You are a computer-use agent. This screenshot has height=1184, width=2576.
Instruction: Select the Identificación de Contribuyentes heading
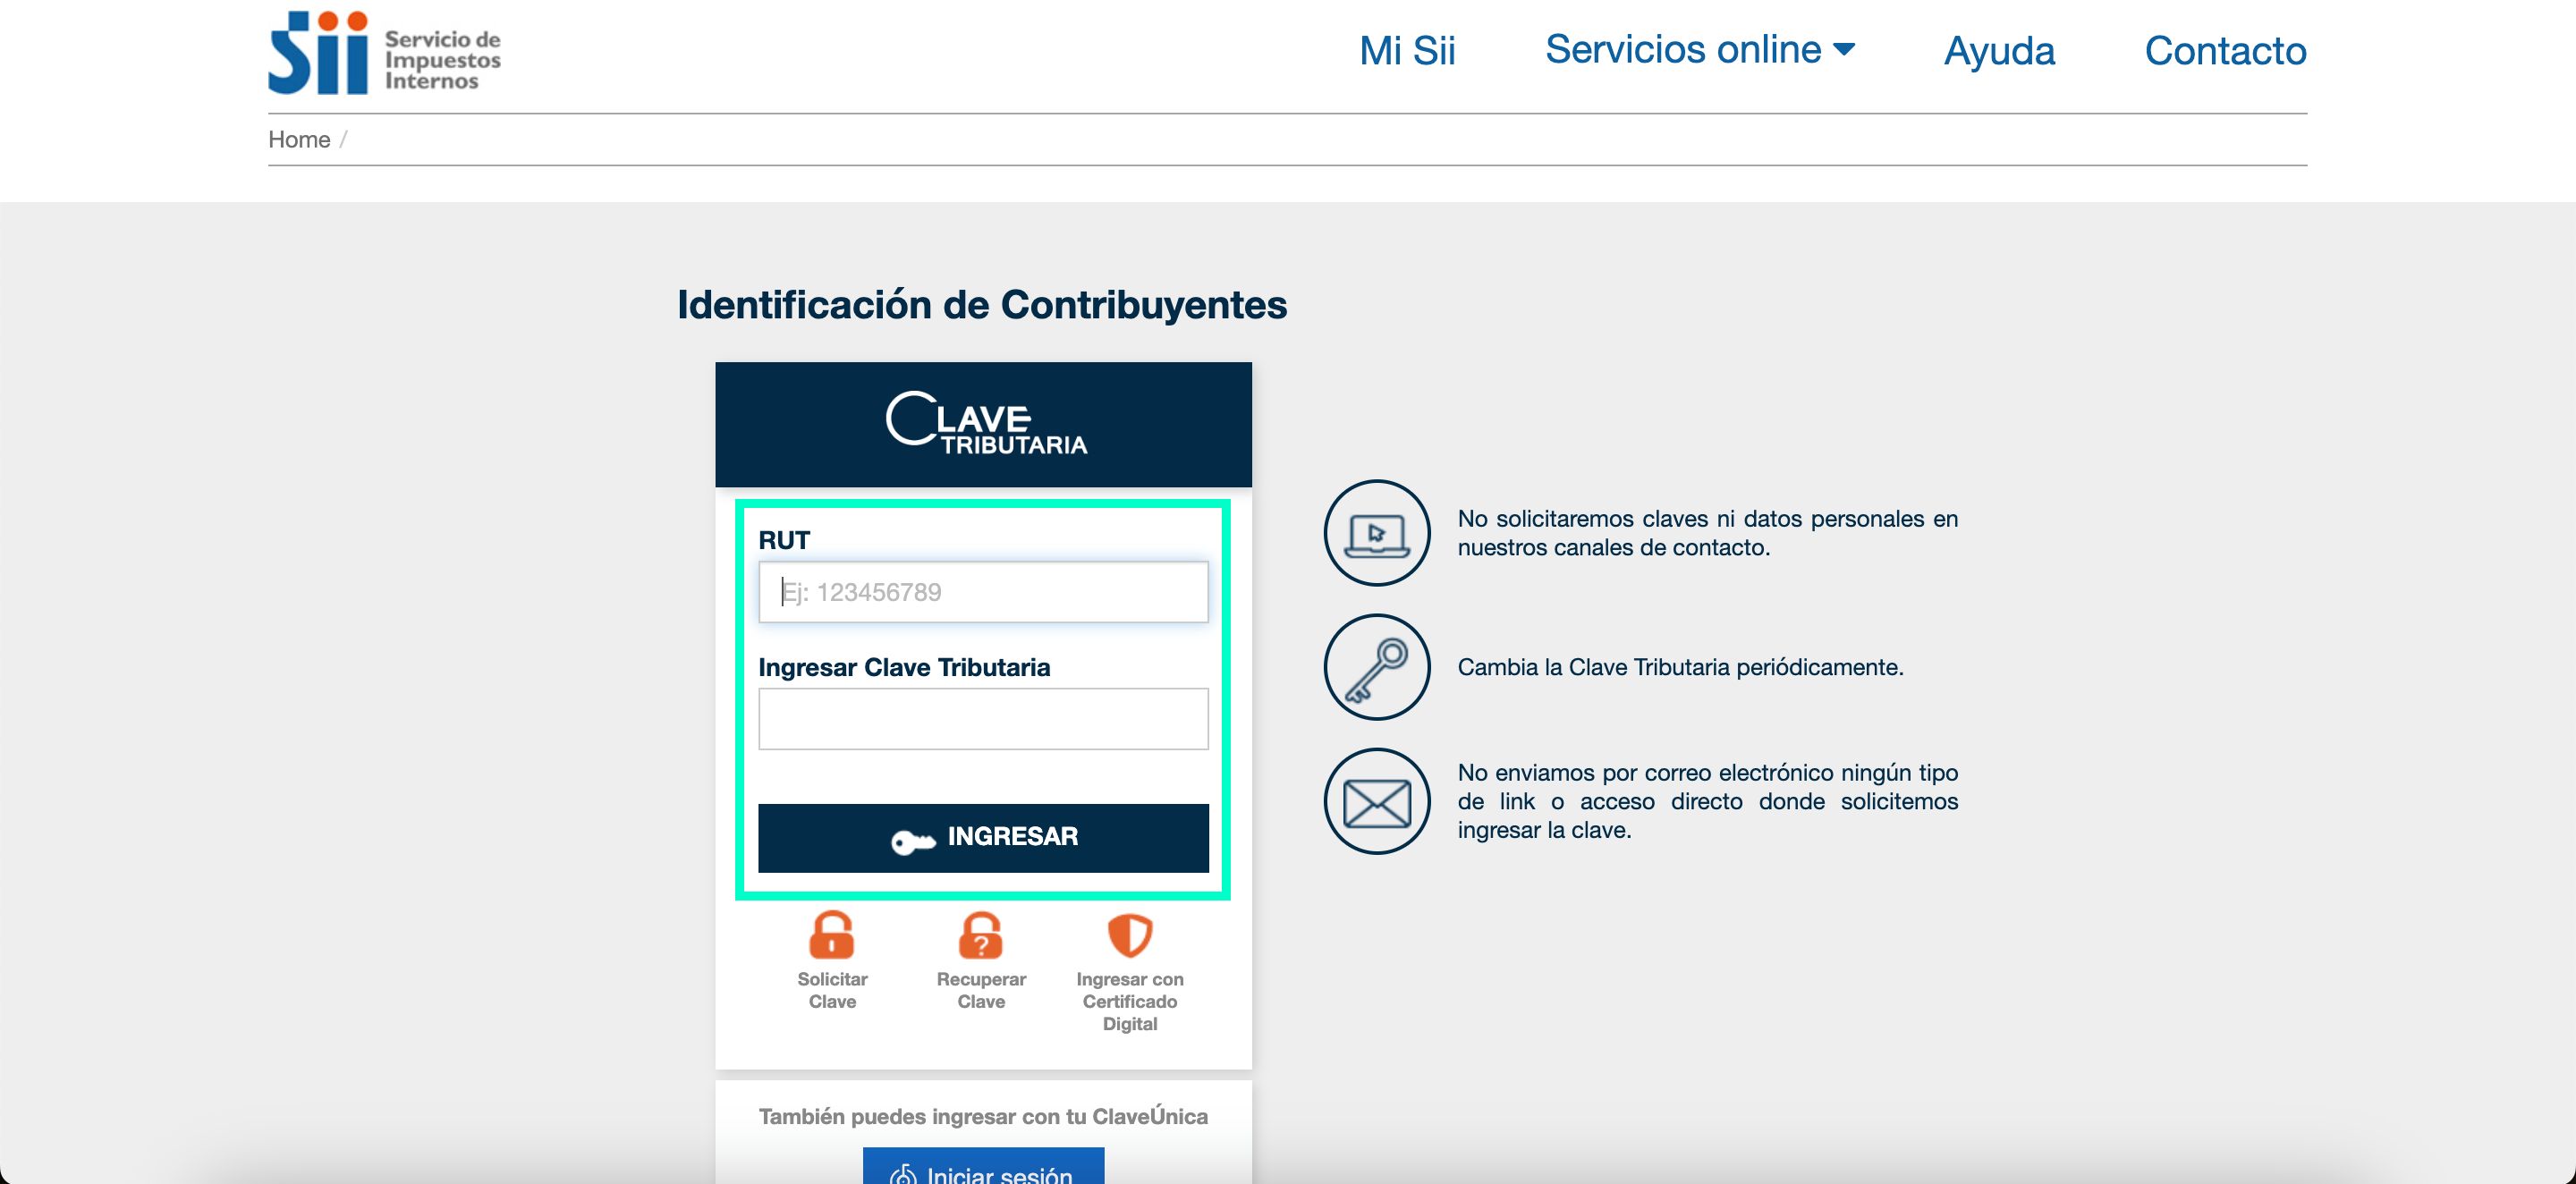coord(982,305)
